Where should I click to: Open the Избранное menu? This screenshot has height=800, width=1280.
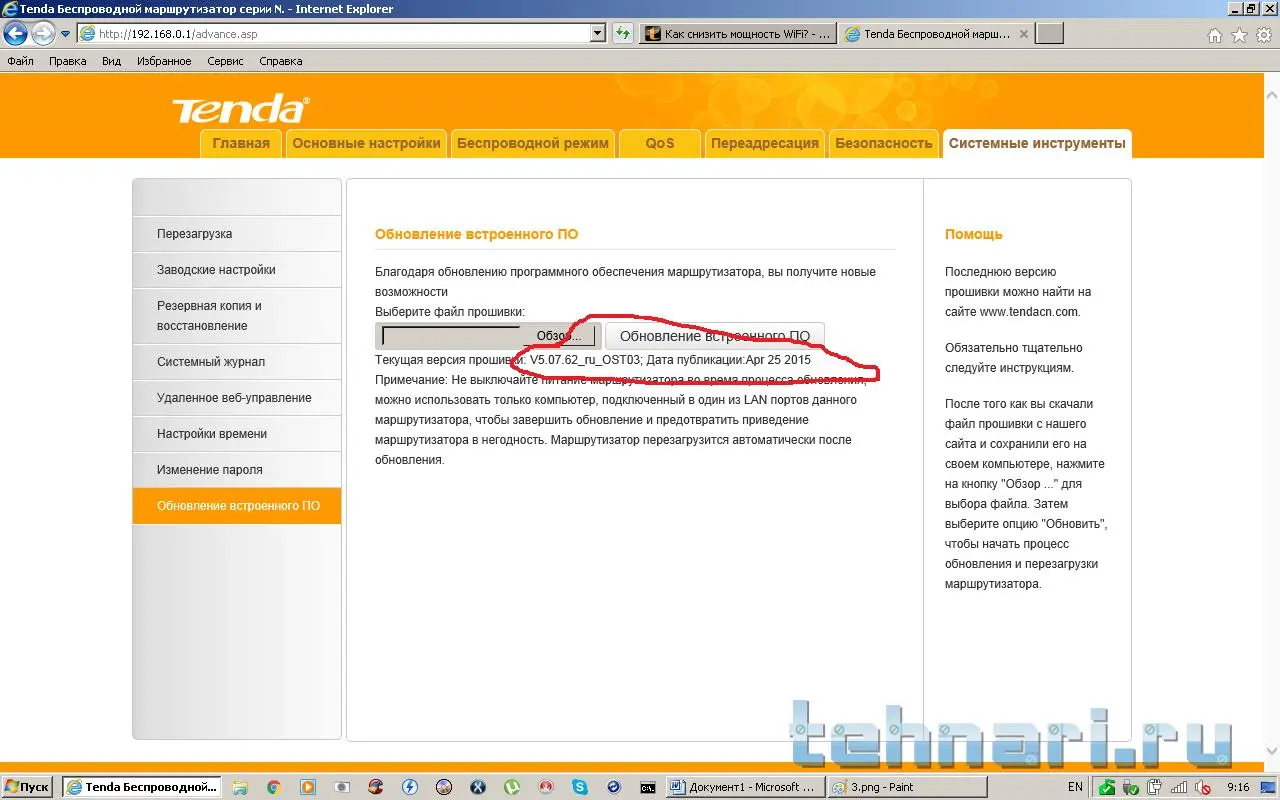[x=164, y=61]
